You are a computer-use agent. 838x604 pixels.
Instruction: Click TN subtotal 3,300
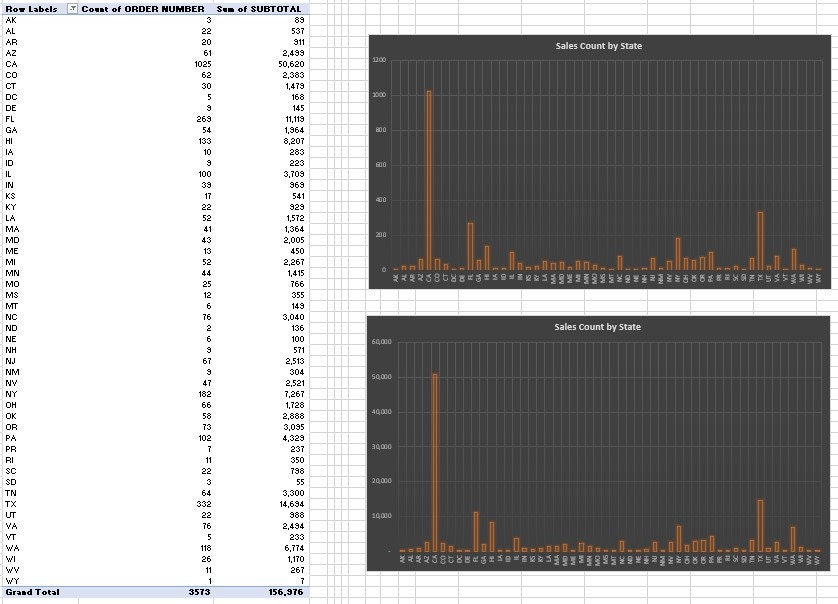[294, 493]
